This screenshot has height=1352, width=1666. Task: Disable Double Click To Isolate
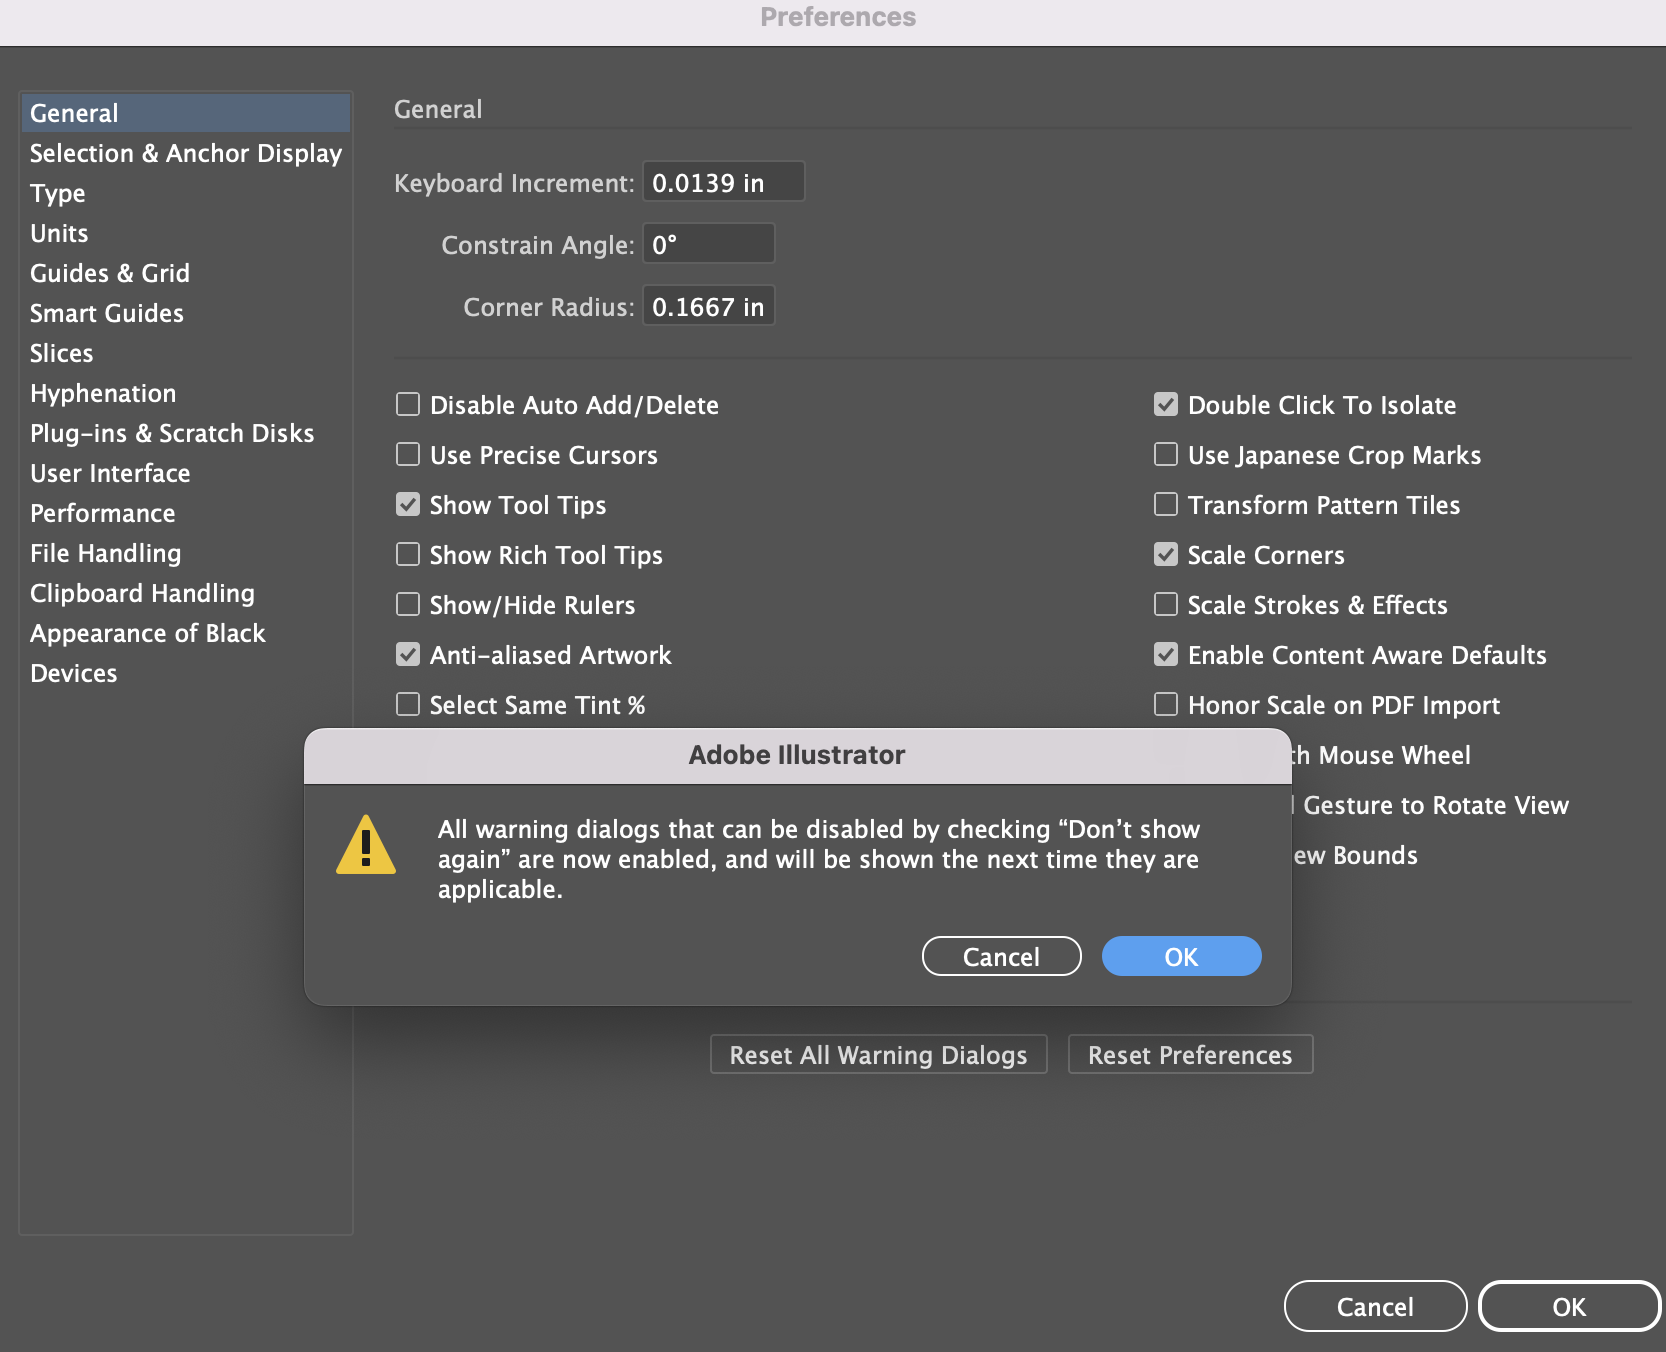(1165, 404)
